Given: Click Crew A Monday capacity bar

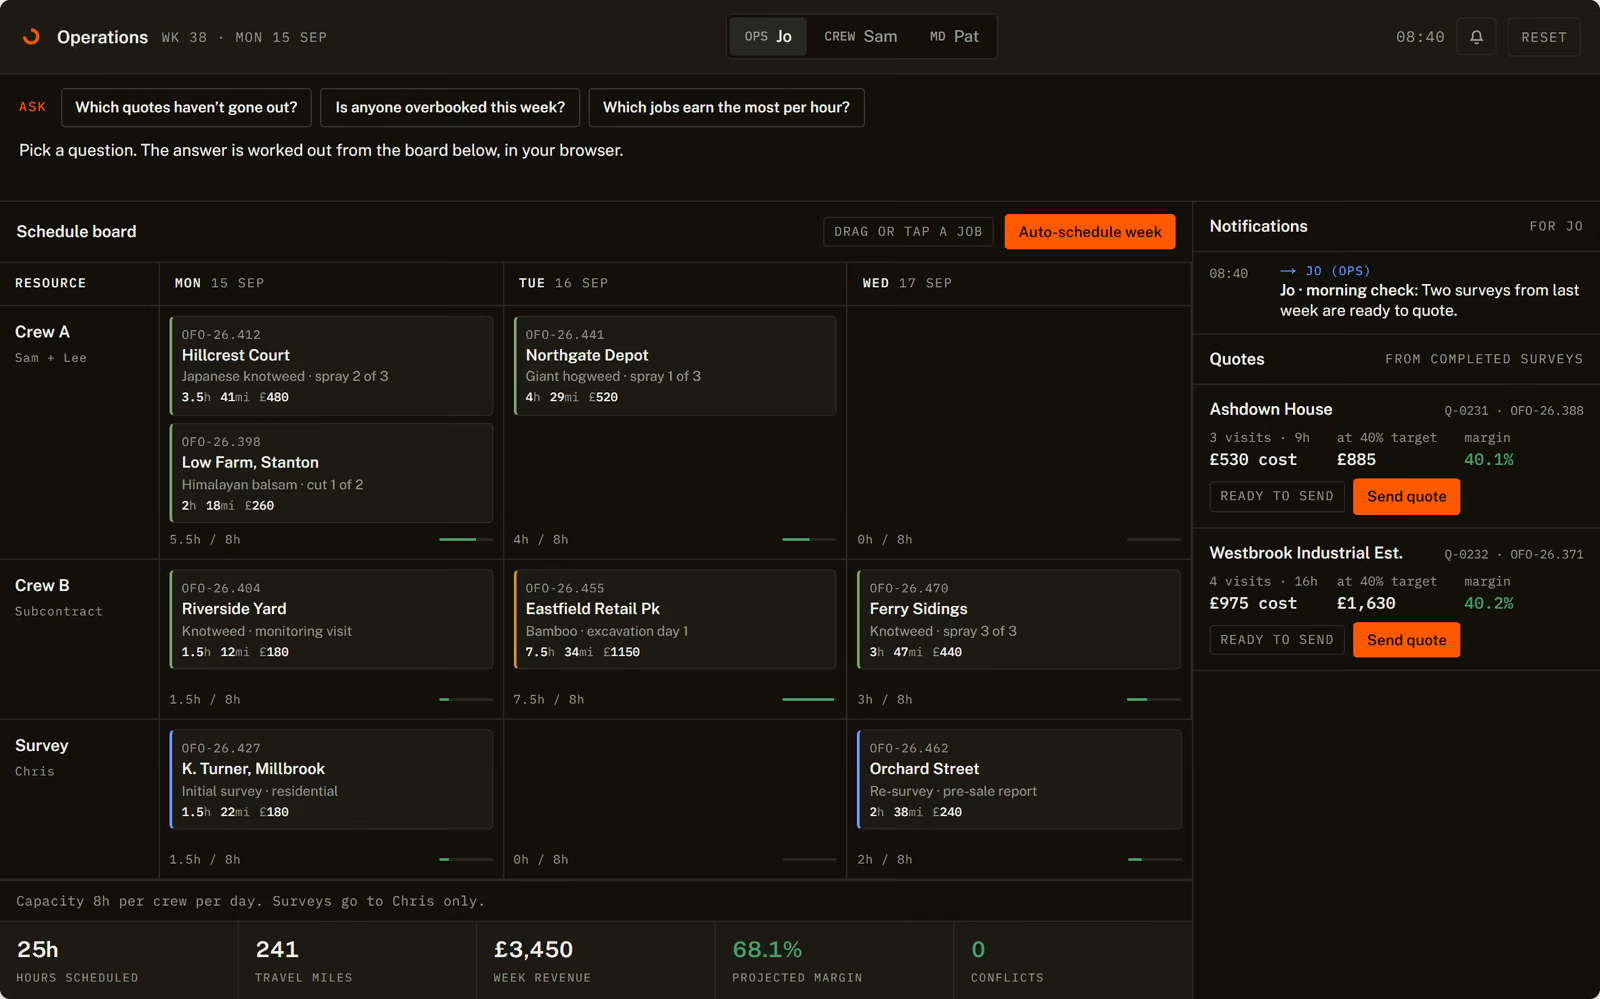Looking at the screenshot, I should pos(466,540).
